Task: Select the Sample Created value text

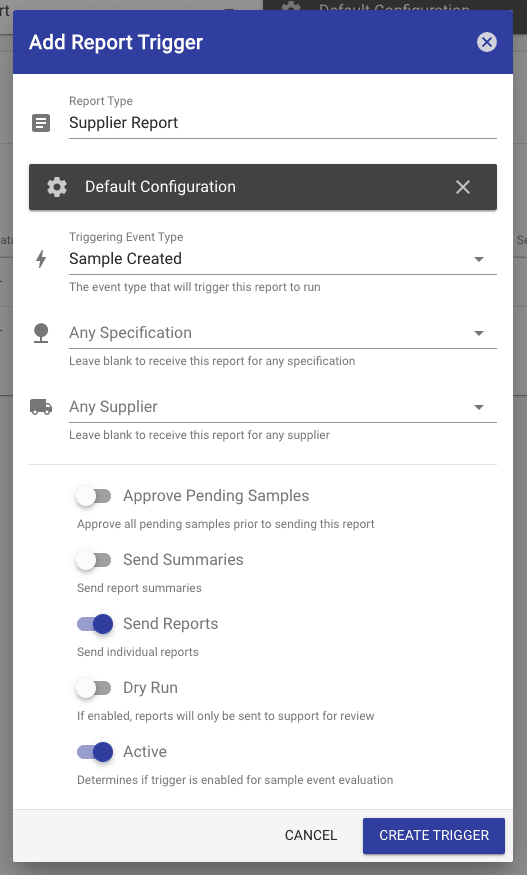Action: tap(126, 259)
